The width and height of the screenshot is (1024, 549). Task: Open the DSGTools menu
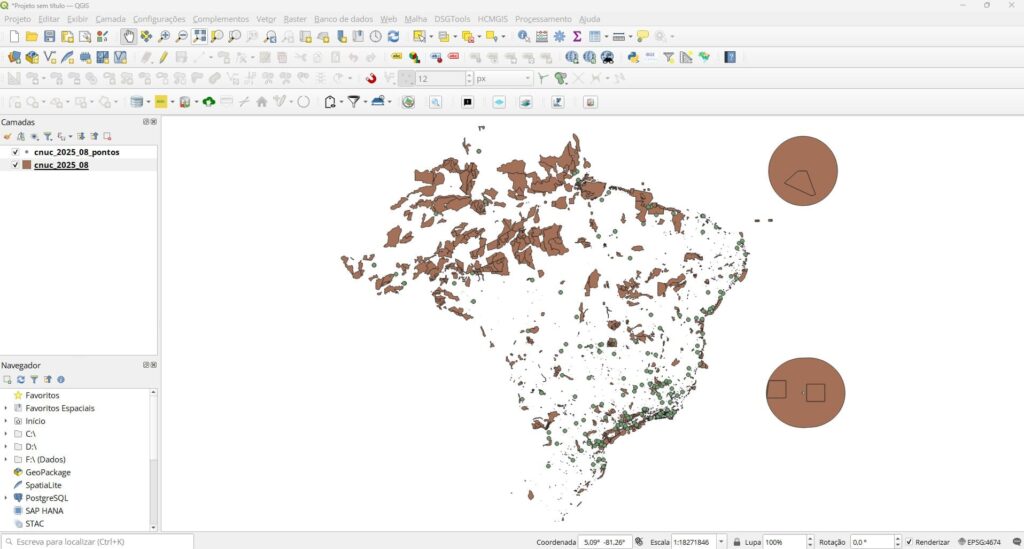click(452, 19)
